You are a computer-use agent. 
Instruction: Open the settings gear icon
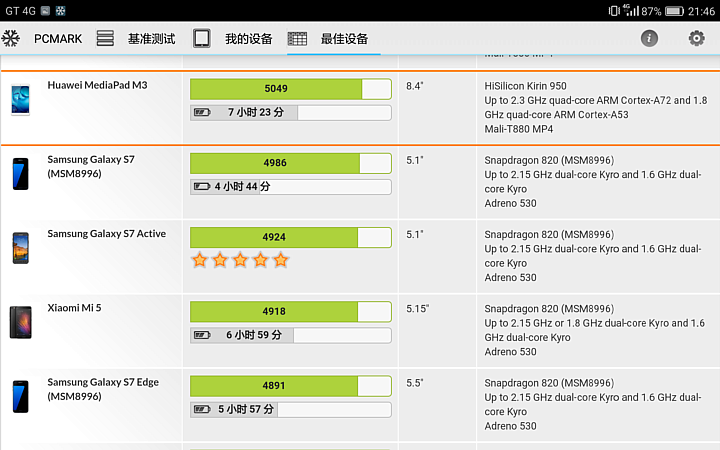(x=696, y=38)
